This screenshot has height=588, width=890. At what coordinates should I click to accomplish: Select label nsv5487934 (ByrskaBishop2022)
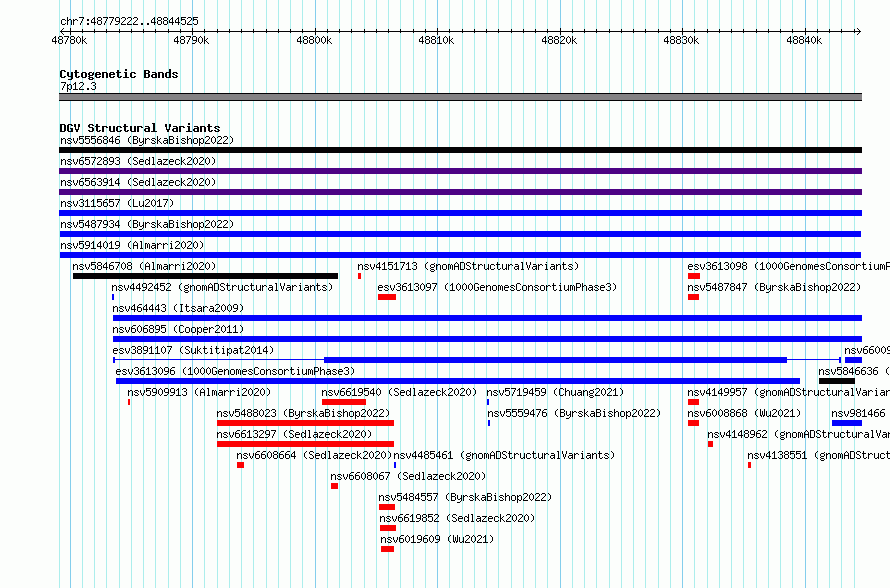147,224
